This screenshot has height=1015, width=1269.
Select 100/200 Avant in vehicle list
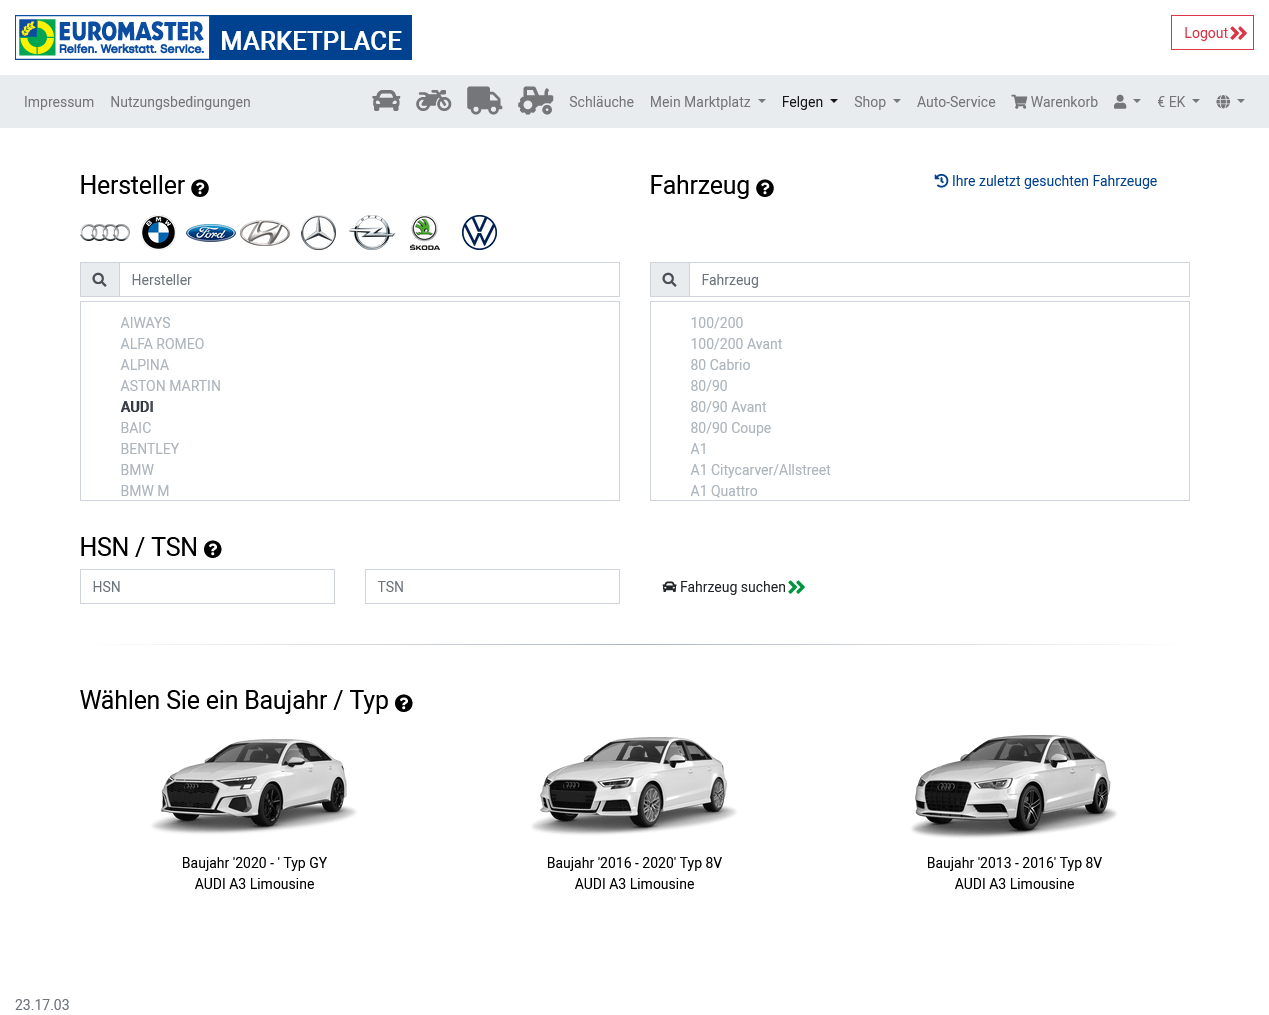click(x=736, y=344)
